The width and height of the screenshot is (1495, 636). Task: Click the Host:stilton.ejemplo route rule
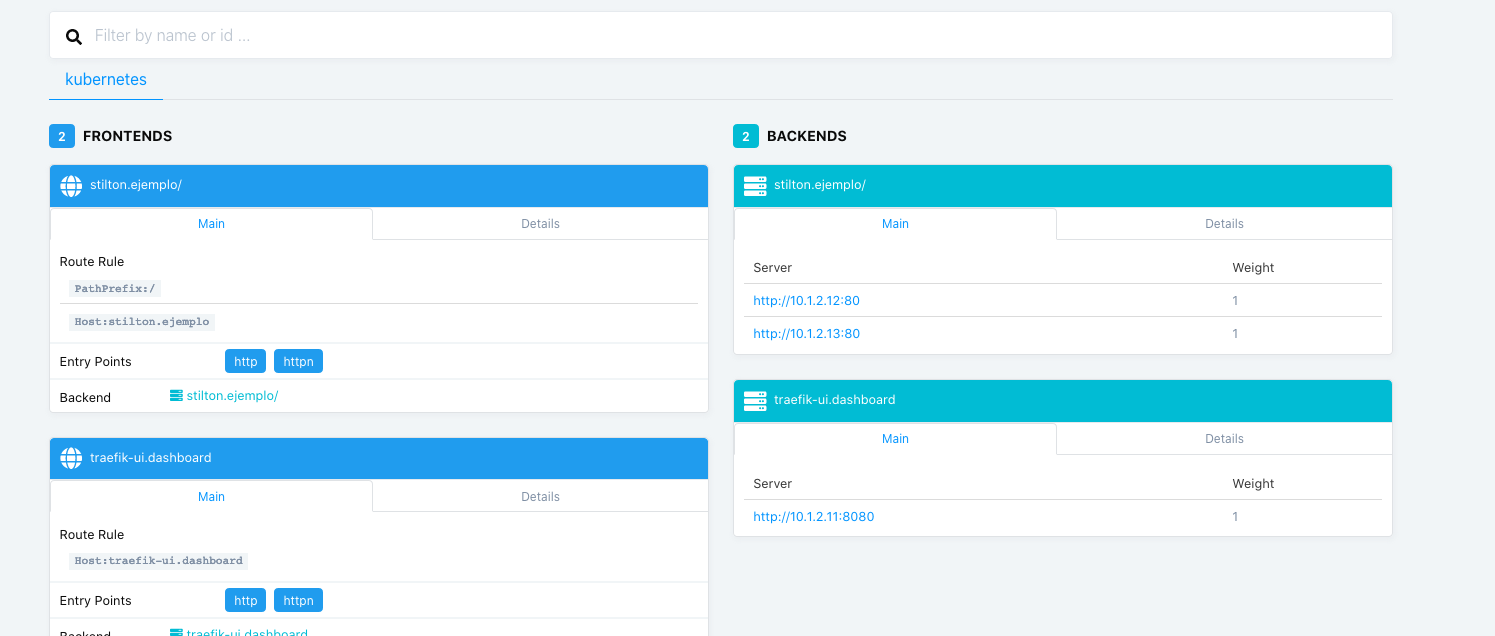tap(141, 322)
